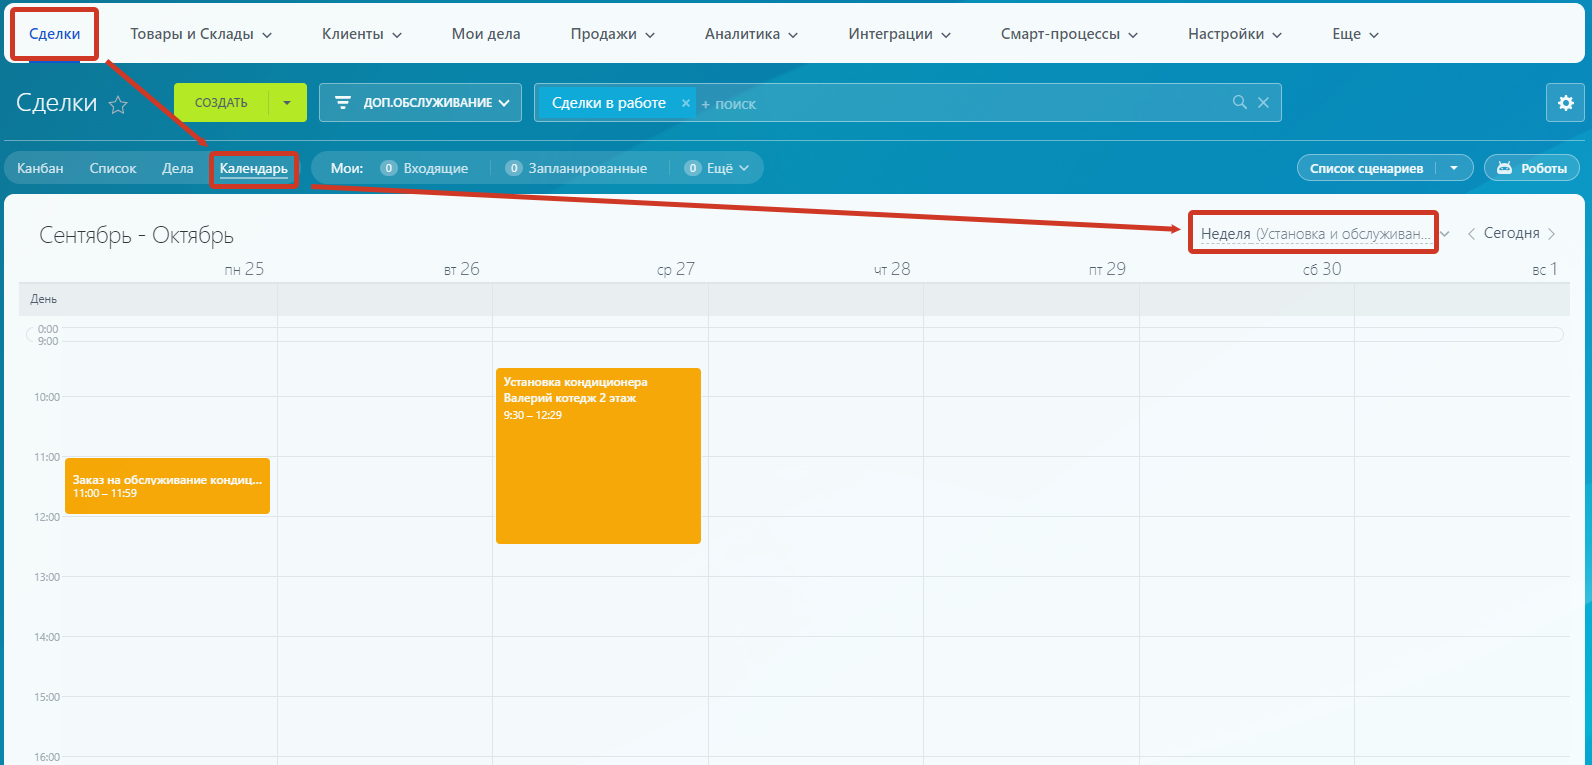Open the Установка кондиционера deal event
Image resolution: width=1592 pixels, height=765 pixels.
[598, 456]
